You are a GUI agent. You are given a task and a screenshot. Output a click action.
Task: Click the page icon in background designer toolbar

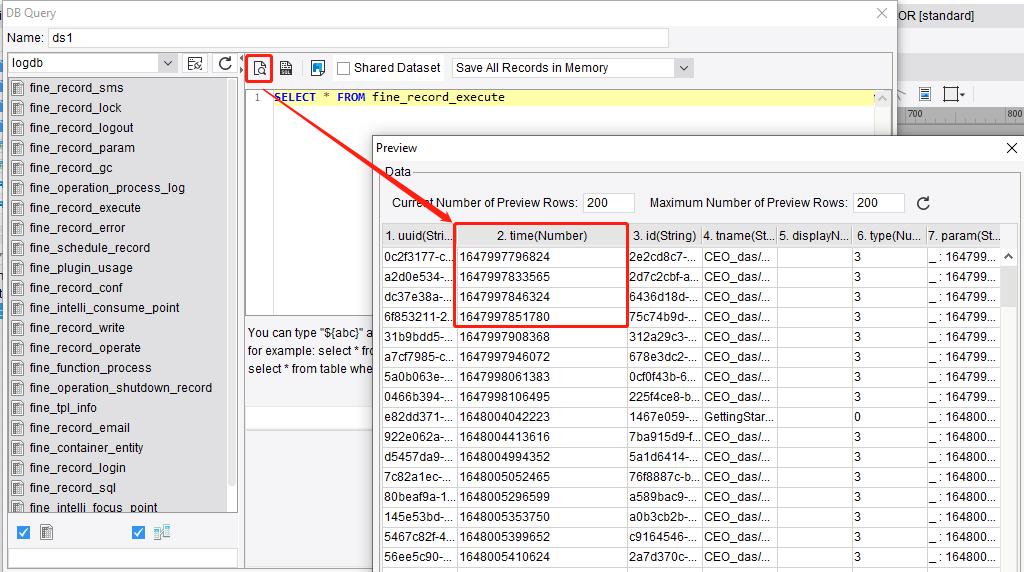click(925, 94)
